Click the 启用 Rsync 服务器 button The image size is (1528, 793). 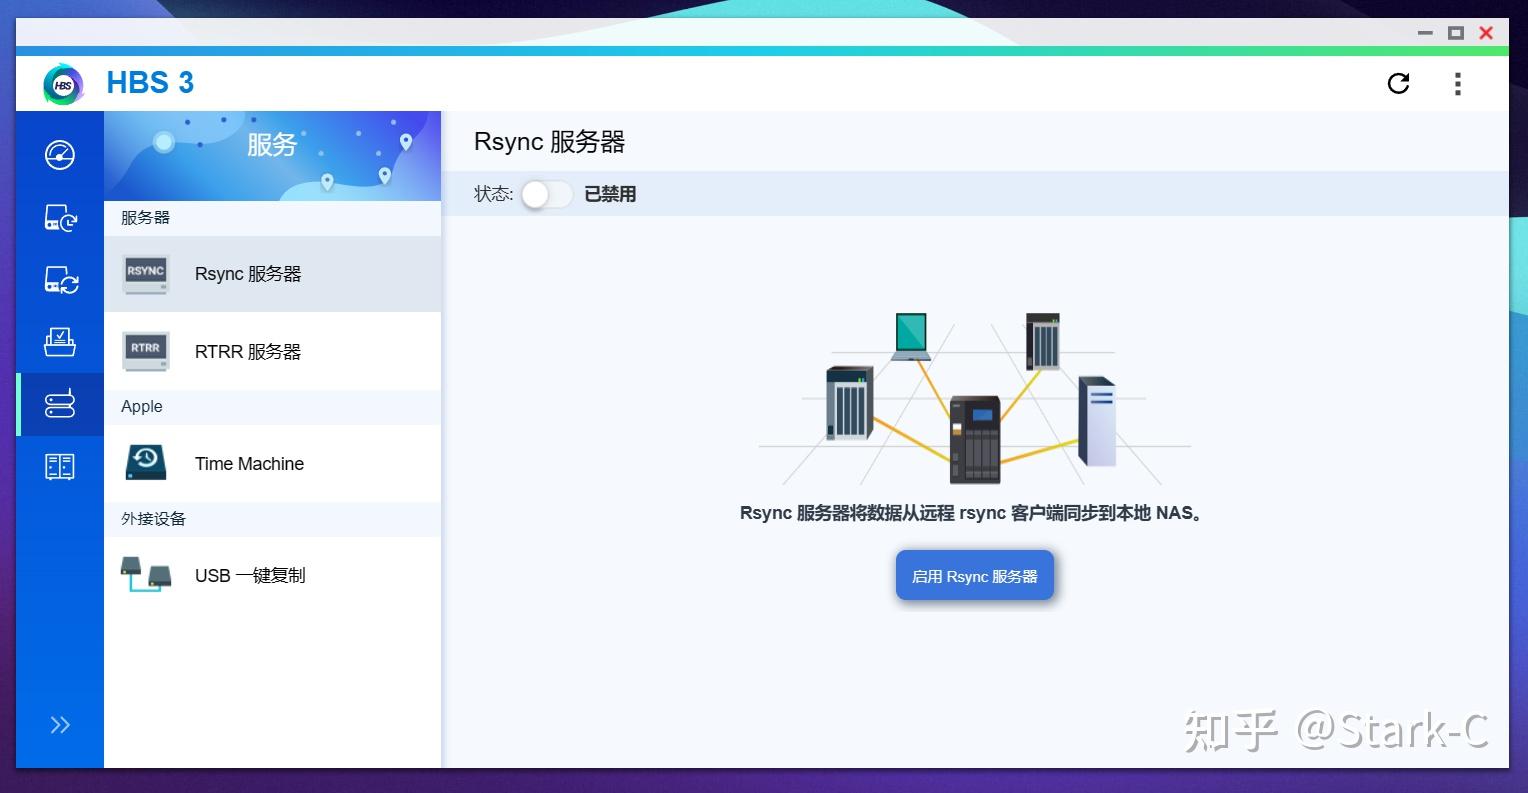974,575
